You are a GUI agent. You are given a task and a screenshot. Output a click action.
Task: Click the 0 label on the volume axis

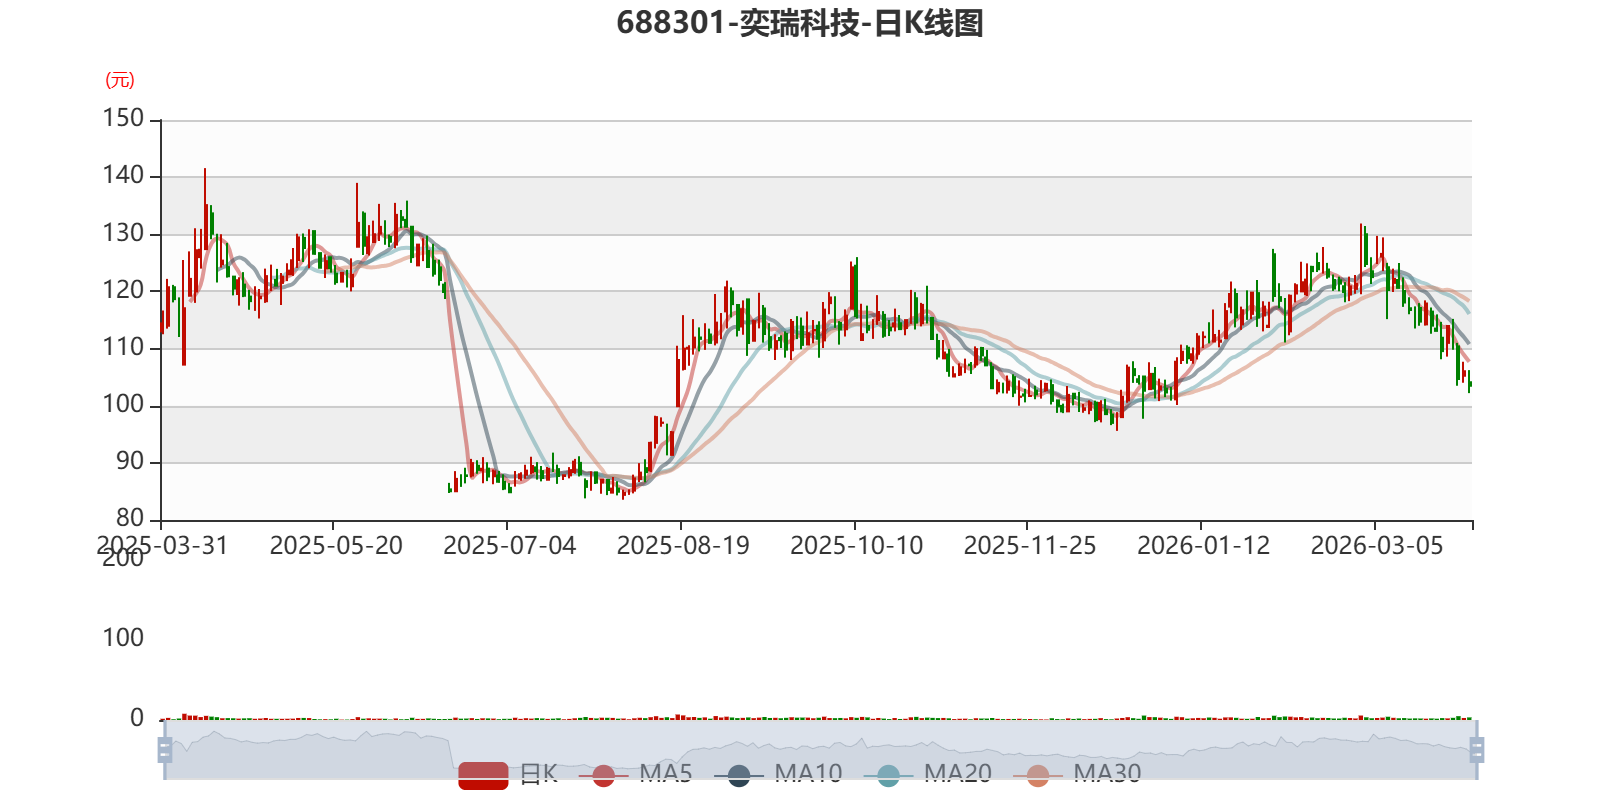click(x=138, y=717)
